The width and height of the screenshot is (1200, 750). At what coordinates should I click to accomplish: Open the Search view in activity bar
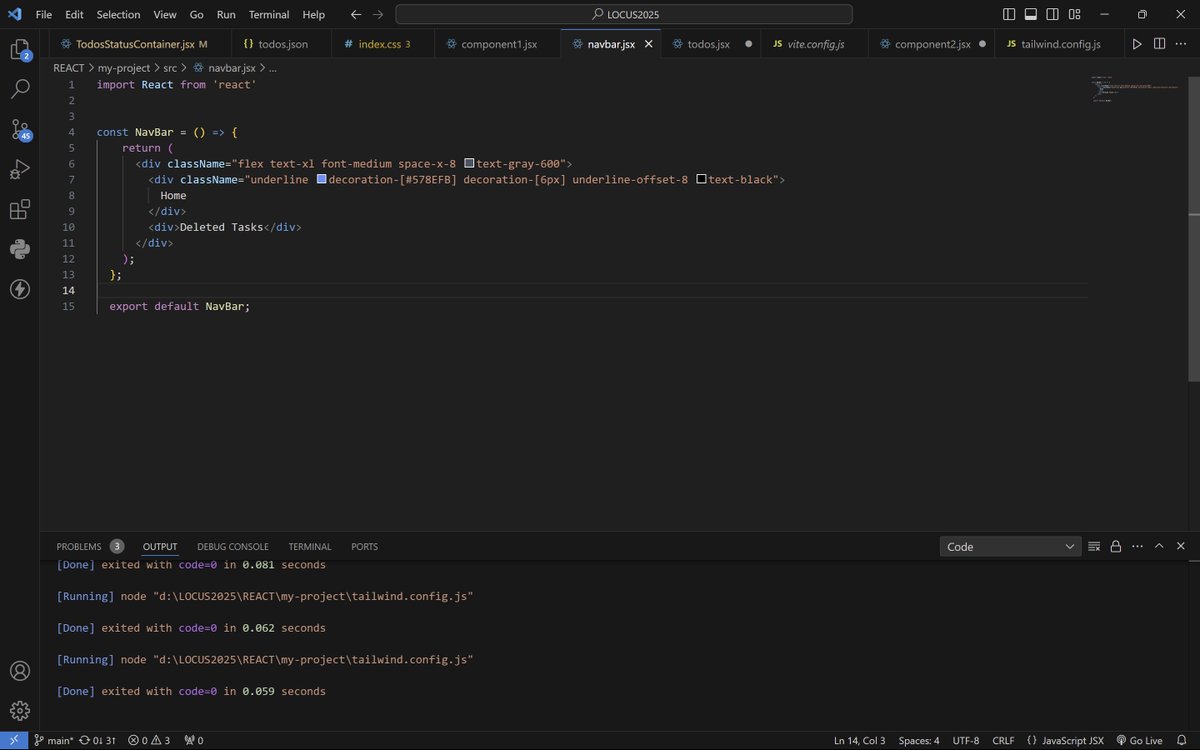(x=19, y=89)
